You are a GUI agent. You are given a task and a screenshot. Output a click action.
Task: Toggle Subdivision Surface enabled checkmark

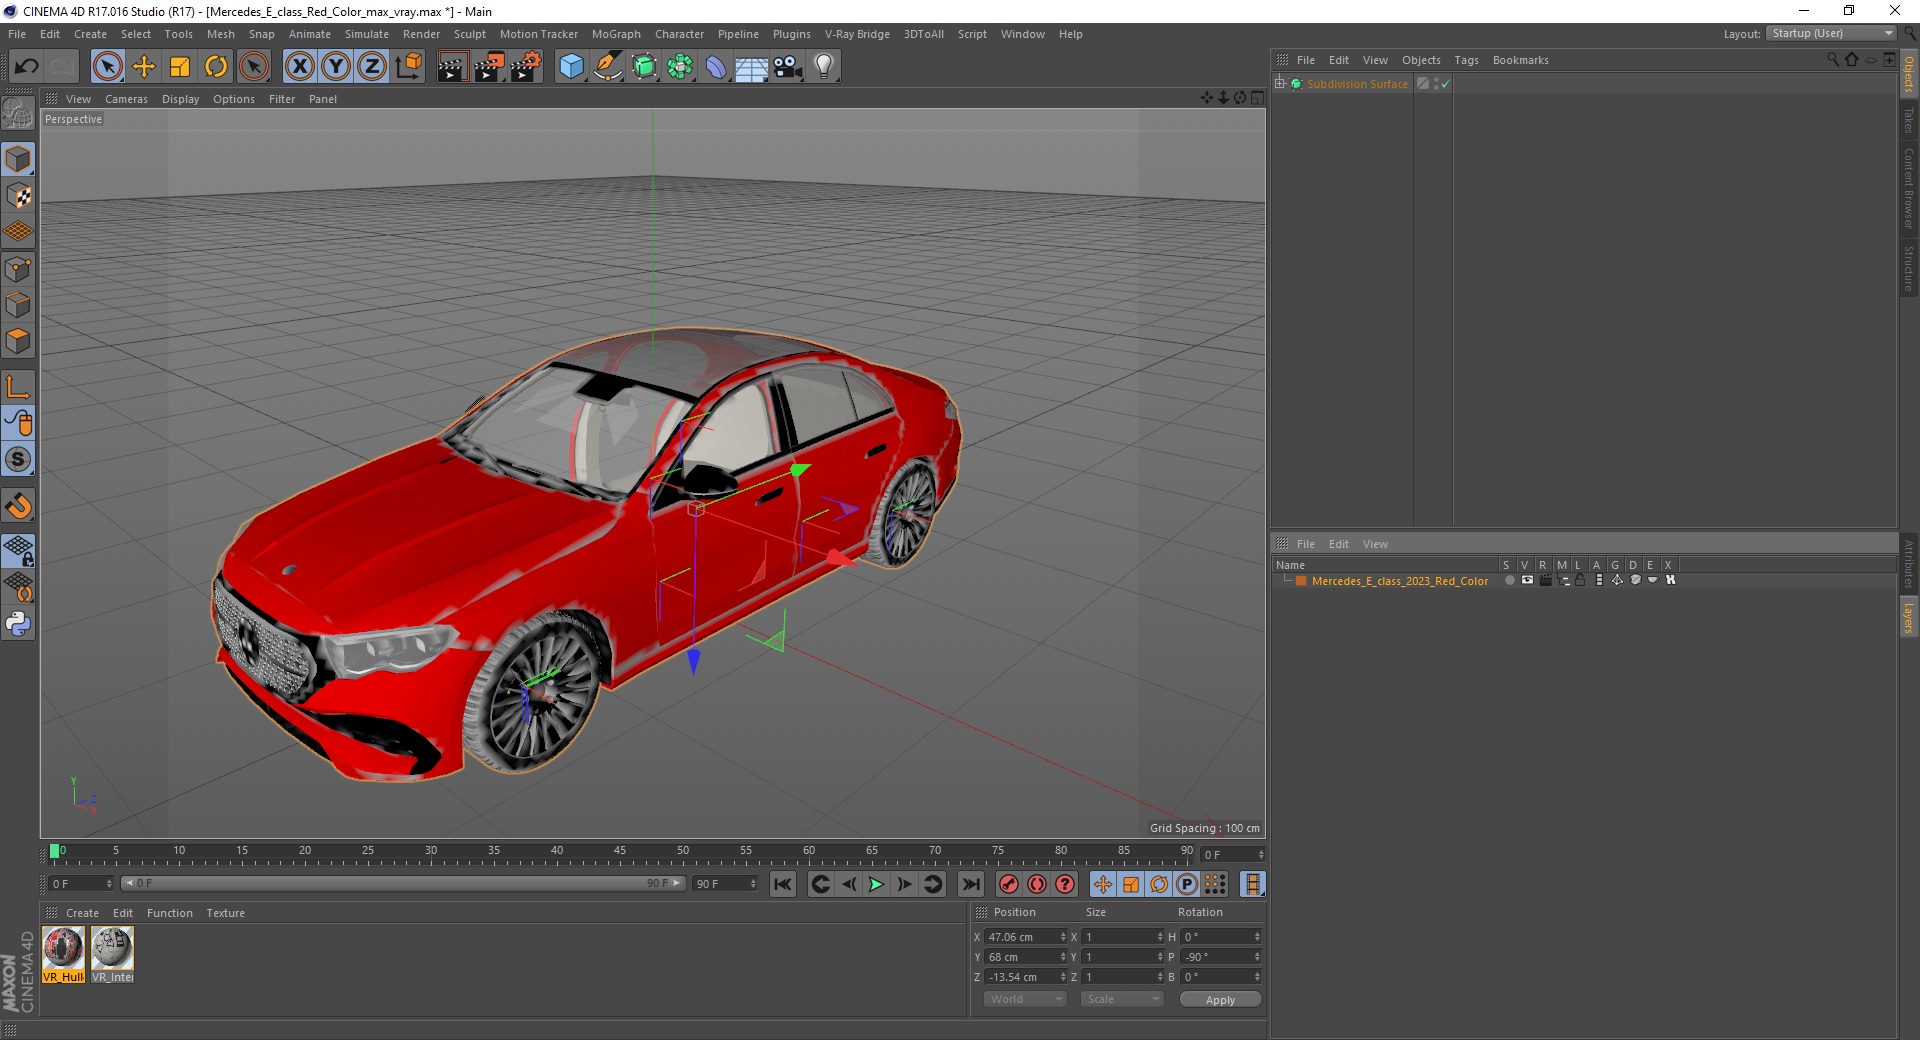[x=1445, y=84]
